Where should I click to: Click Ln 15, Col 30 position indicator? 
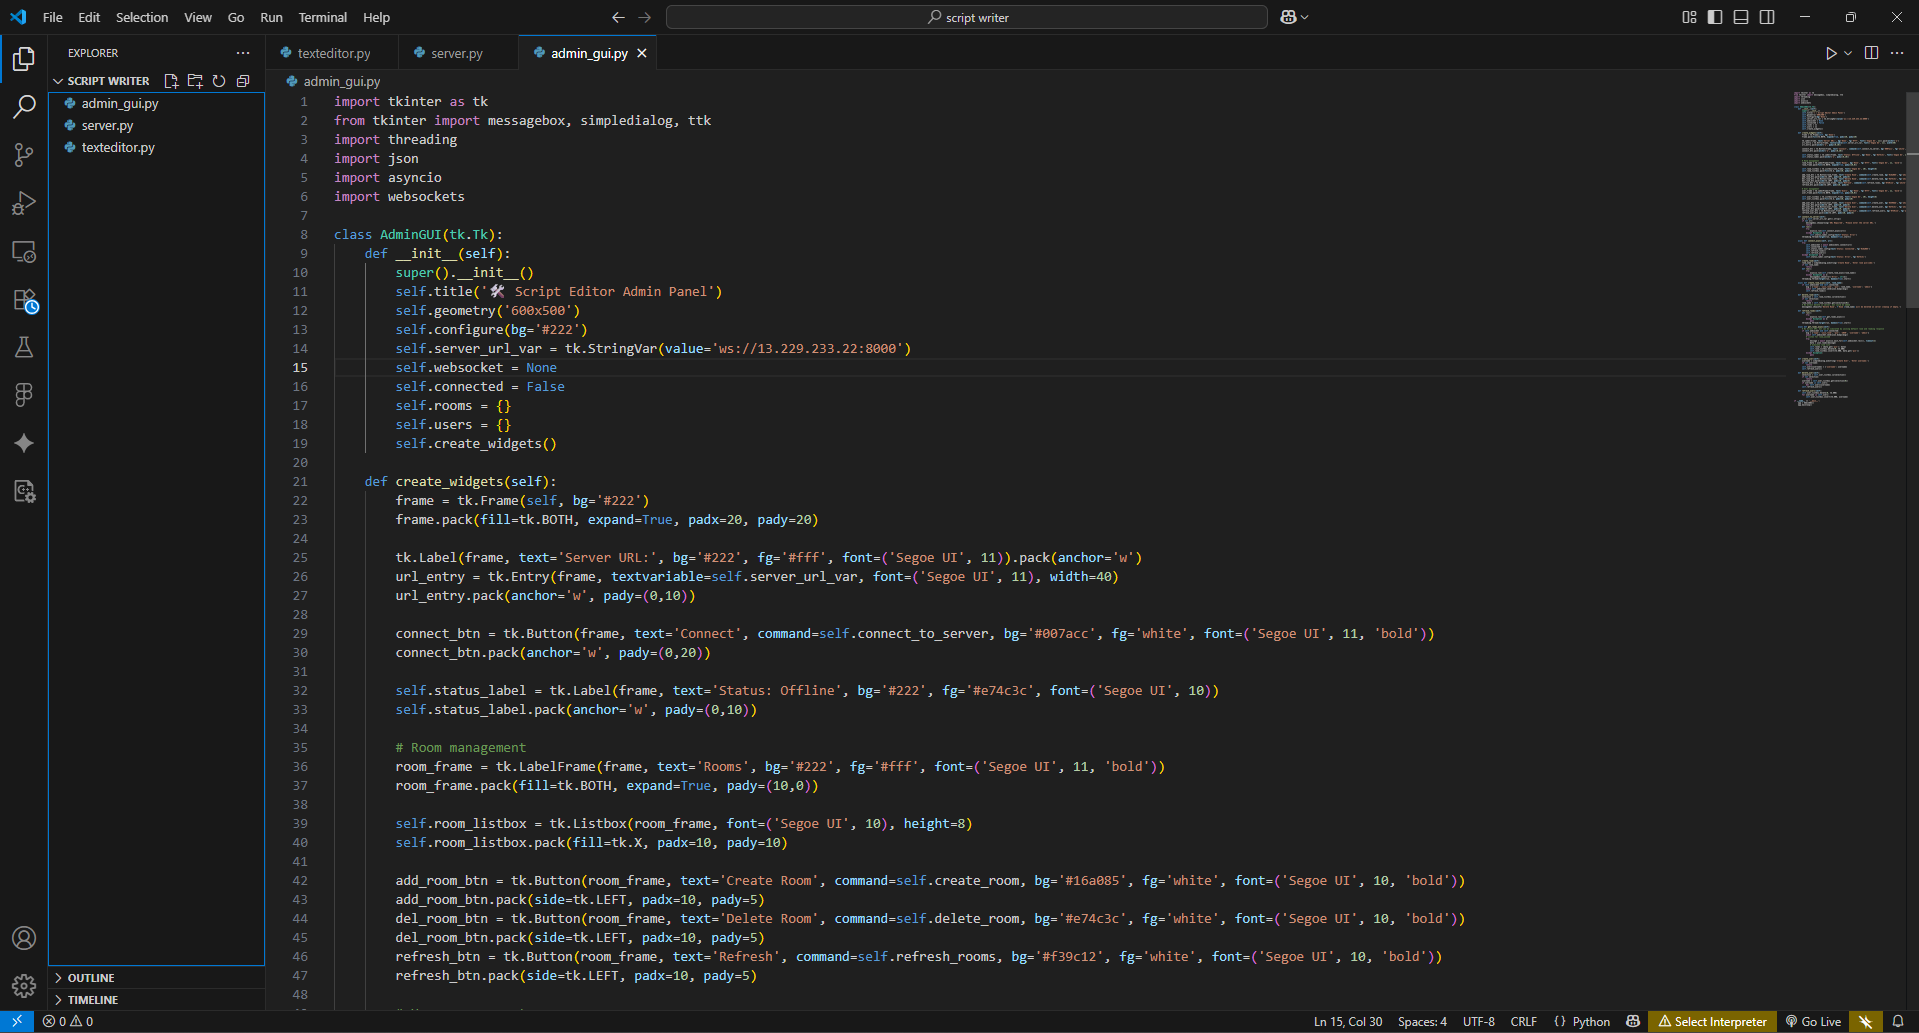[1348, 1022]
